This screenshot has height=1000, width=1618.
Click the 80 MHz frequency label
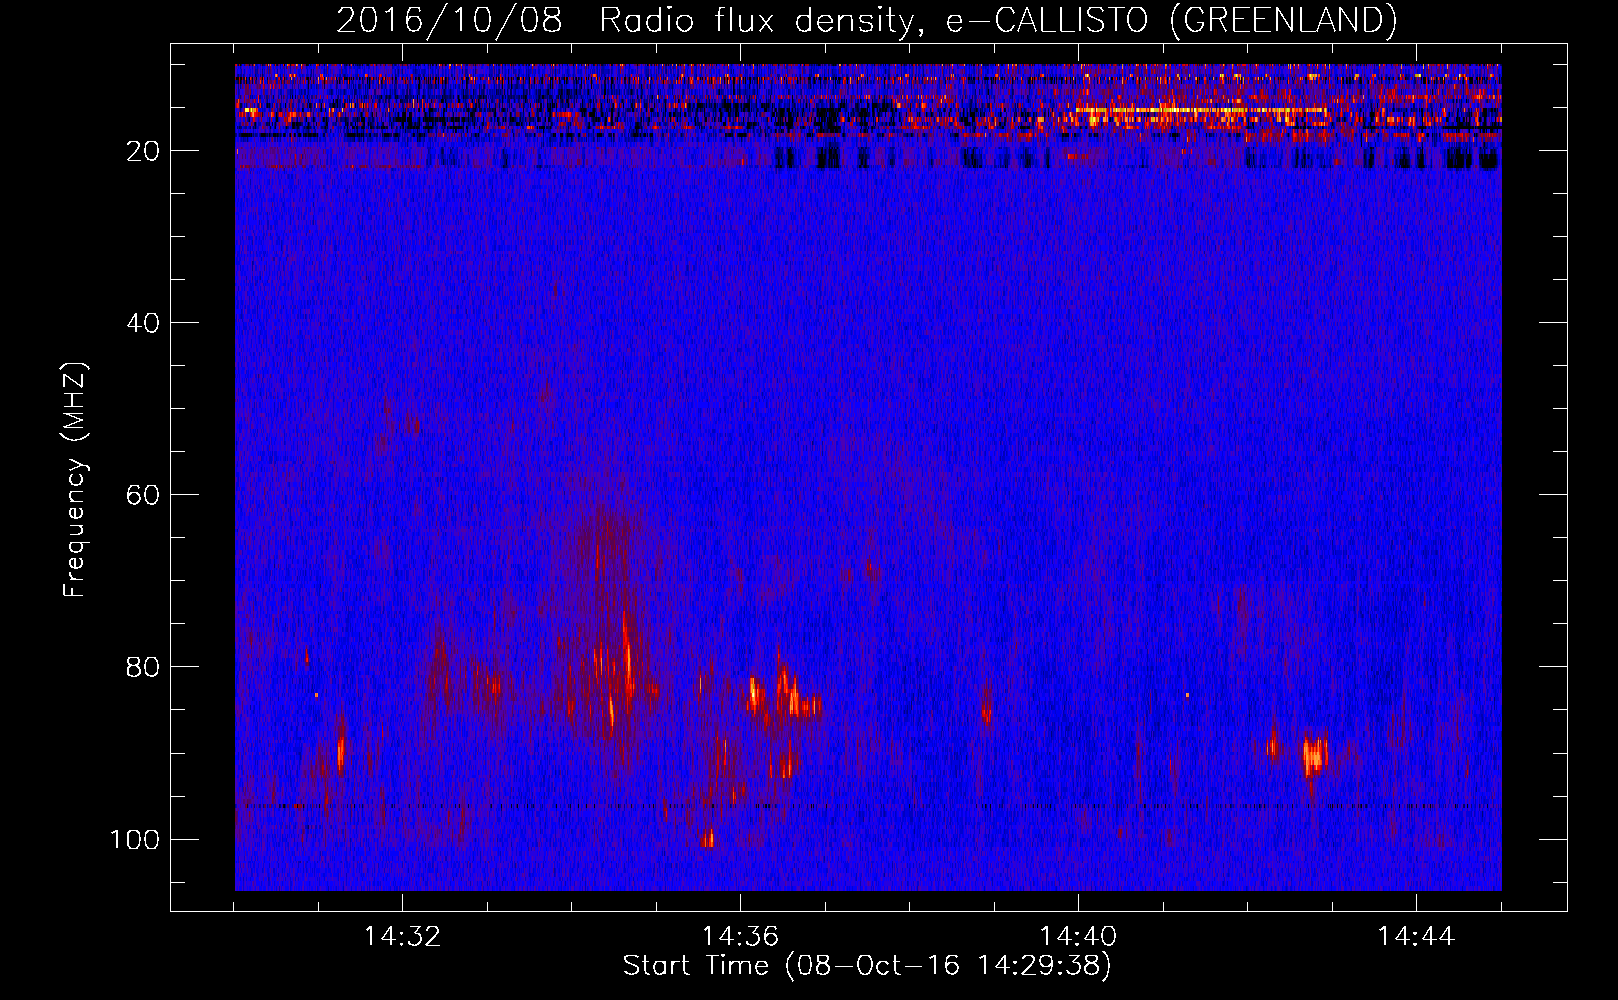tap(144, 667)
